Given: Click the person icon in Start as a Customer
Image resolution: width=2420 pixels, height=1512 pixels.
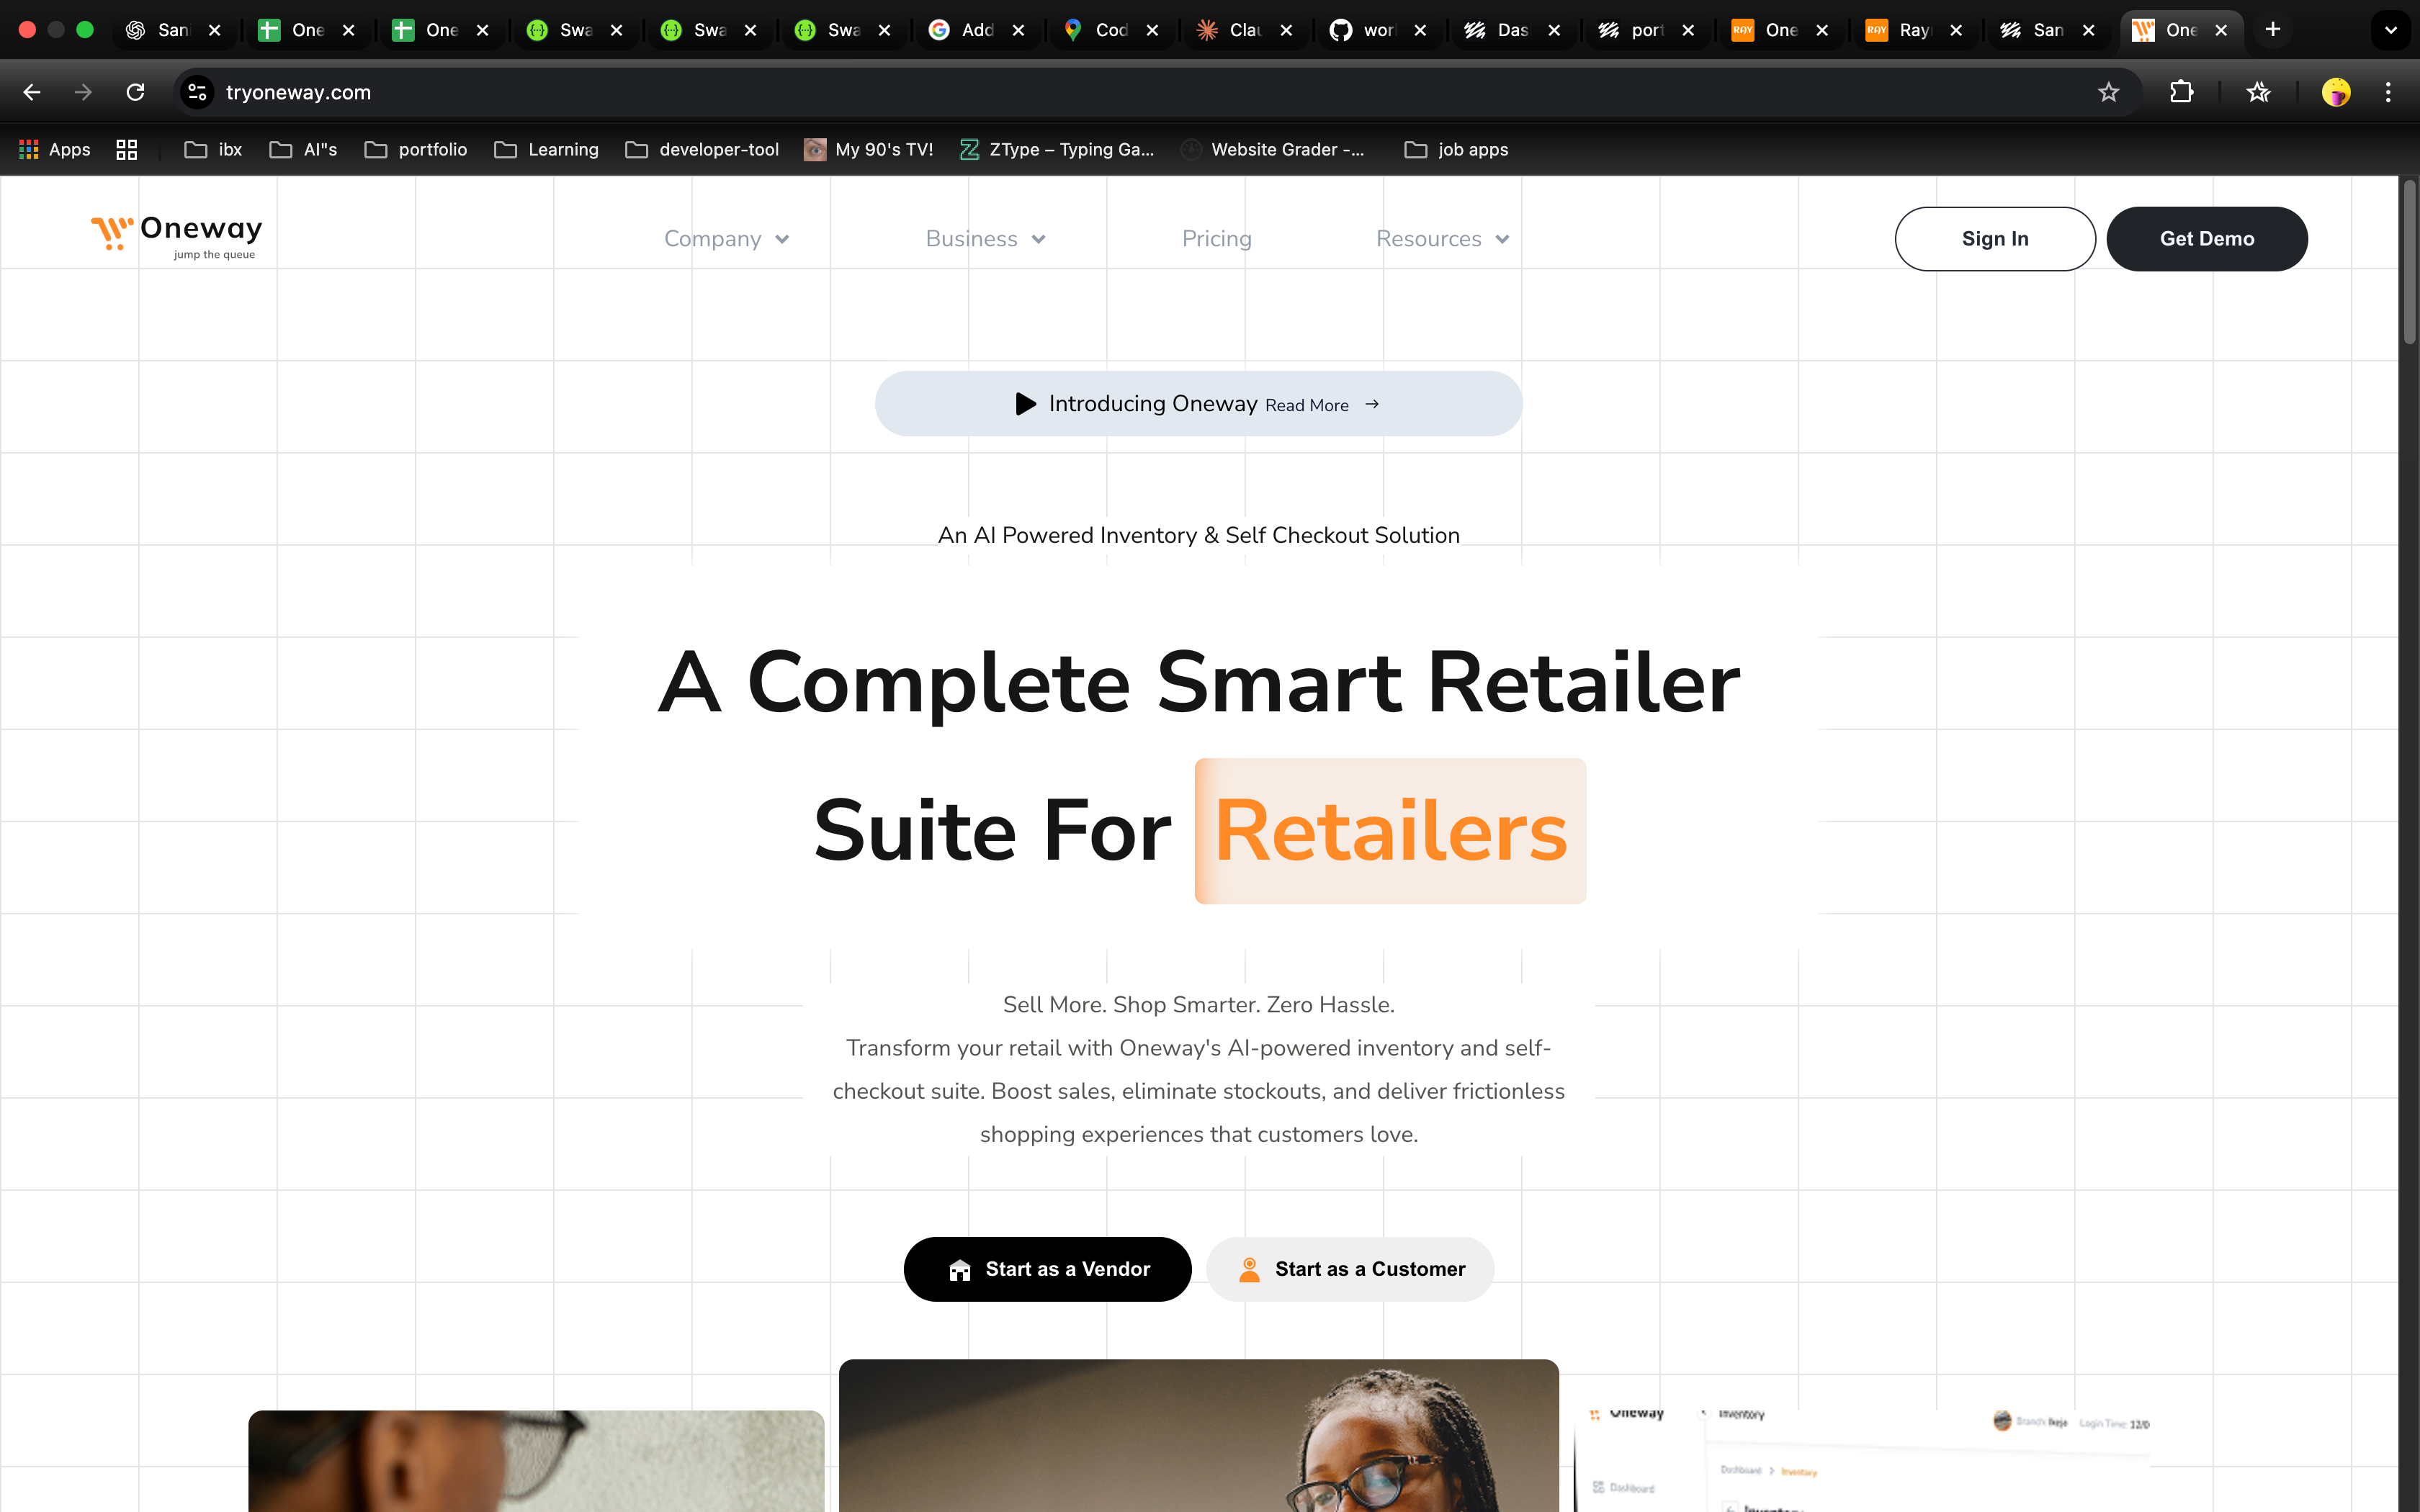Looking at the screenshot, I should pyautogui.click(x=1249, y=1269).
